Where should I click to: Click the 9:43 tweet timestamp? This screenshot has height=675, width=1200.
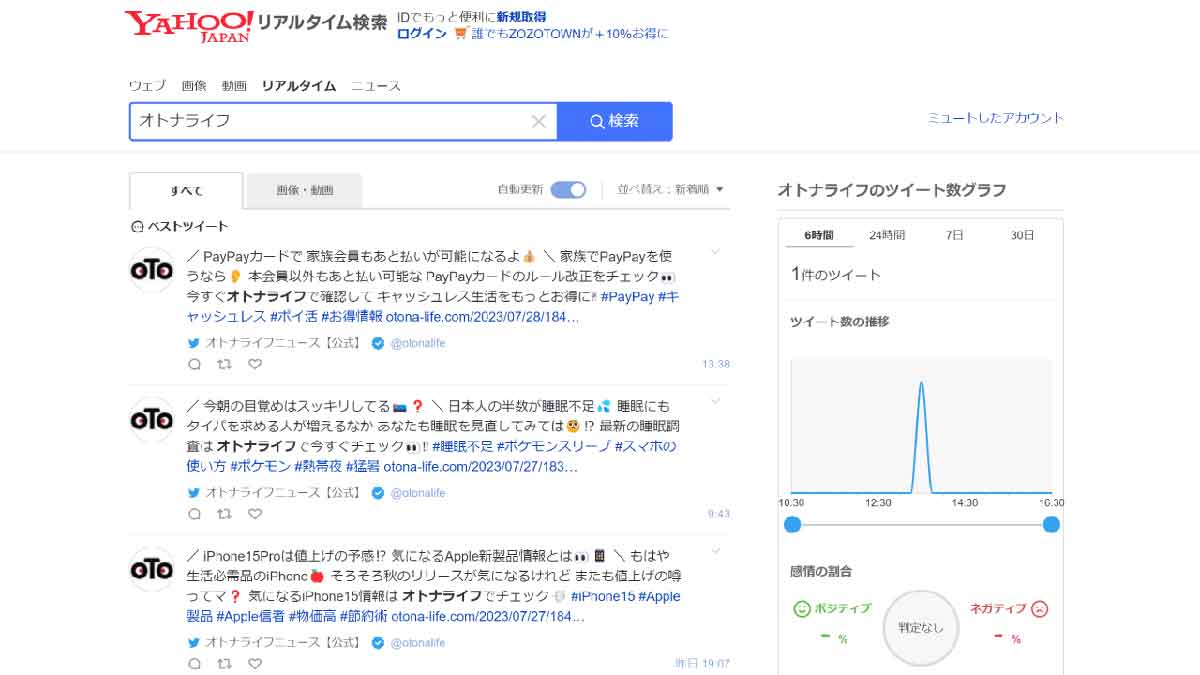click(x=719, y=514)
